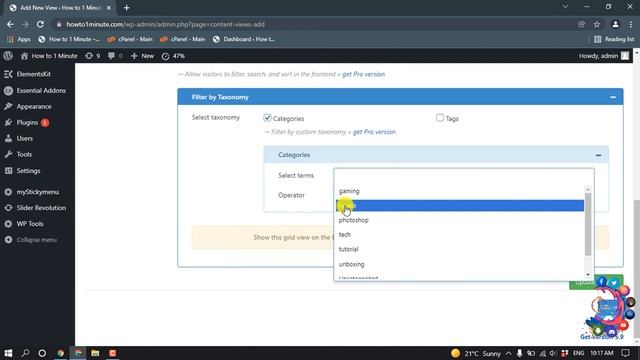The image size is (640, 360).
Task: Open the How to 1 Minute bookmark
Action: [69, 39]
